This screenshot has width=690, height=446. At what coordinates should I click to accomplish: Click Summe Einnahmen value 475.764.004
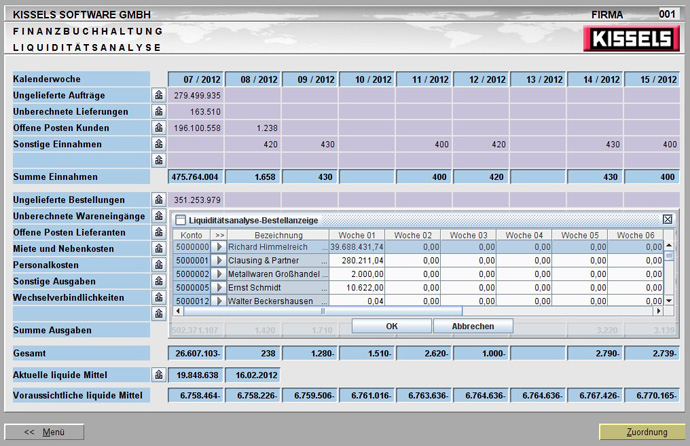pyautogui.click(x=195, y=176)
